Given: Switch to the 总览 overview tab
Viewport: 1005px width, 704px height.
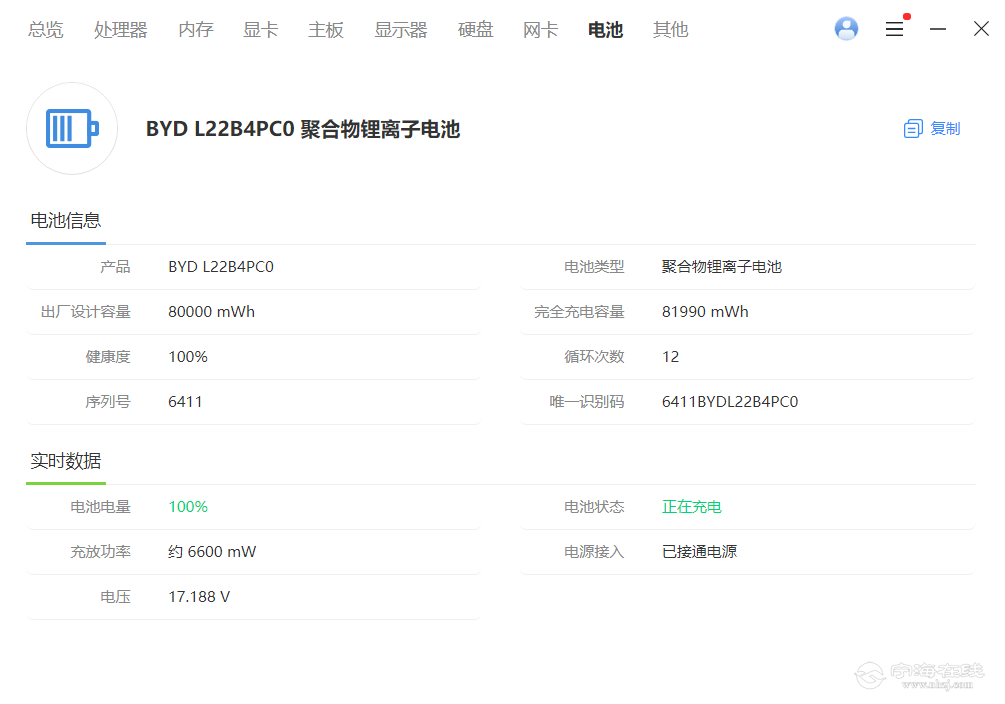Looking at the screenshot, I should 46,29.
